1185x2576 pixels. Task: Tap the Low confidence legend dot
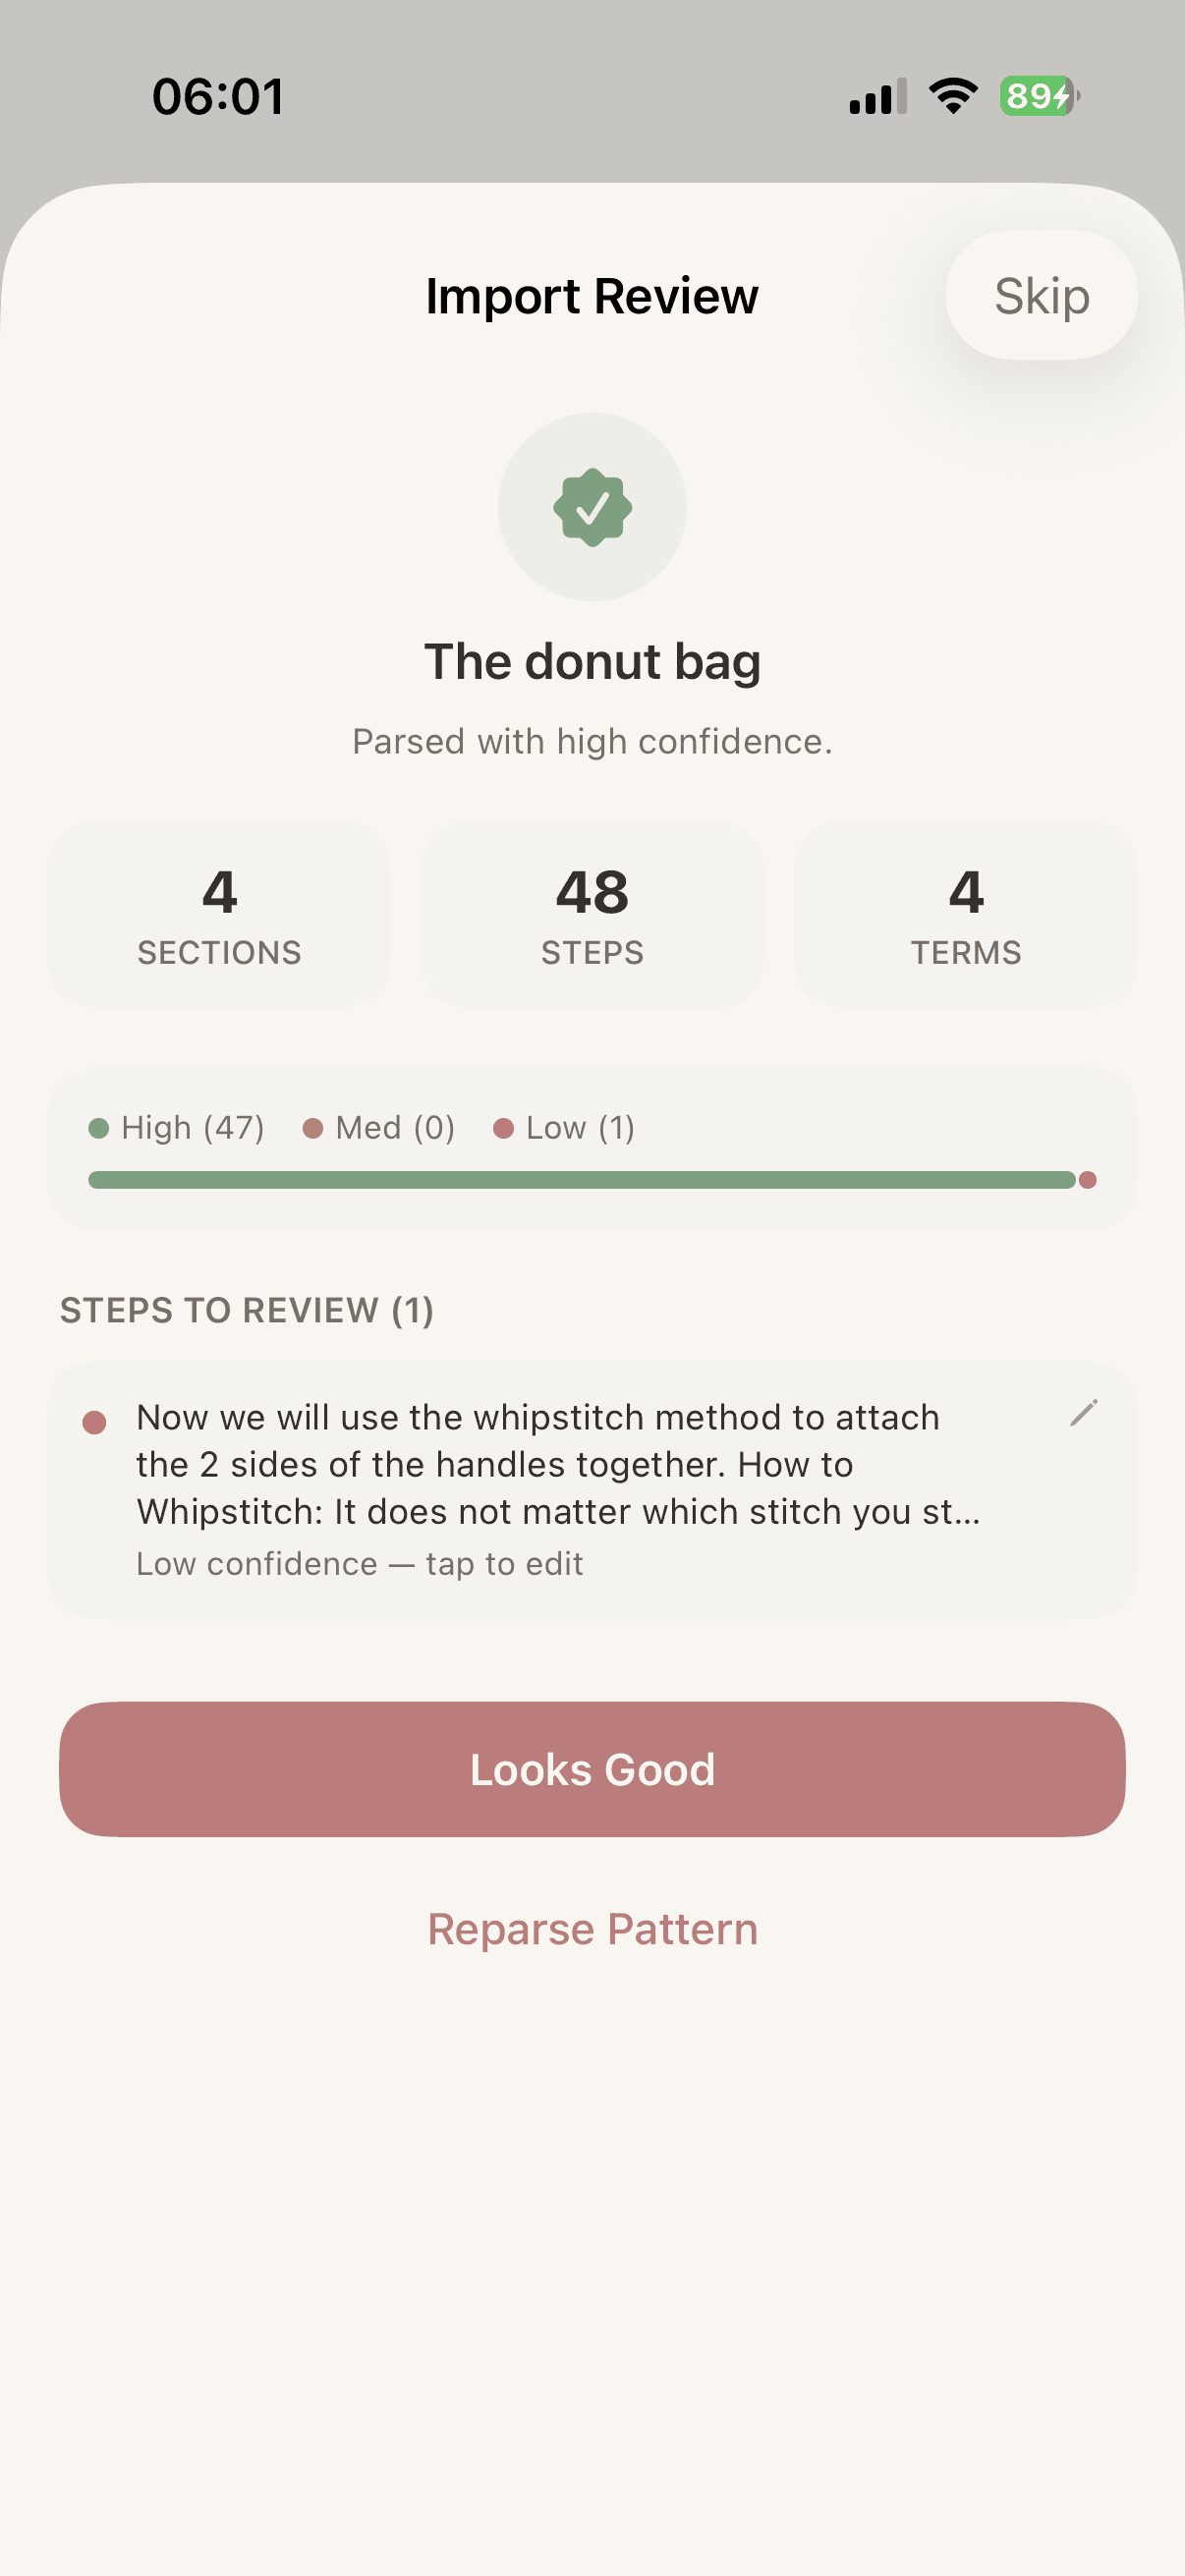pyautogui.click(x=504, y=1128)
